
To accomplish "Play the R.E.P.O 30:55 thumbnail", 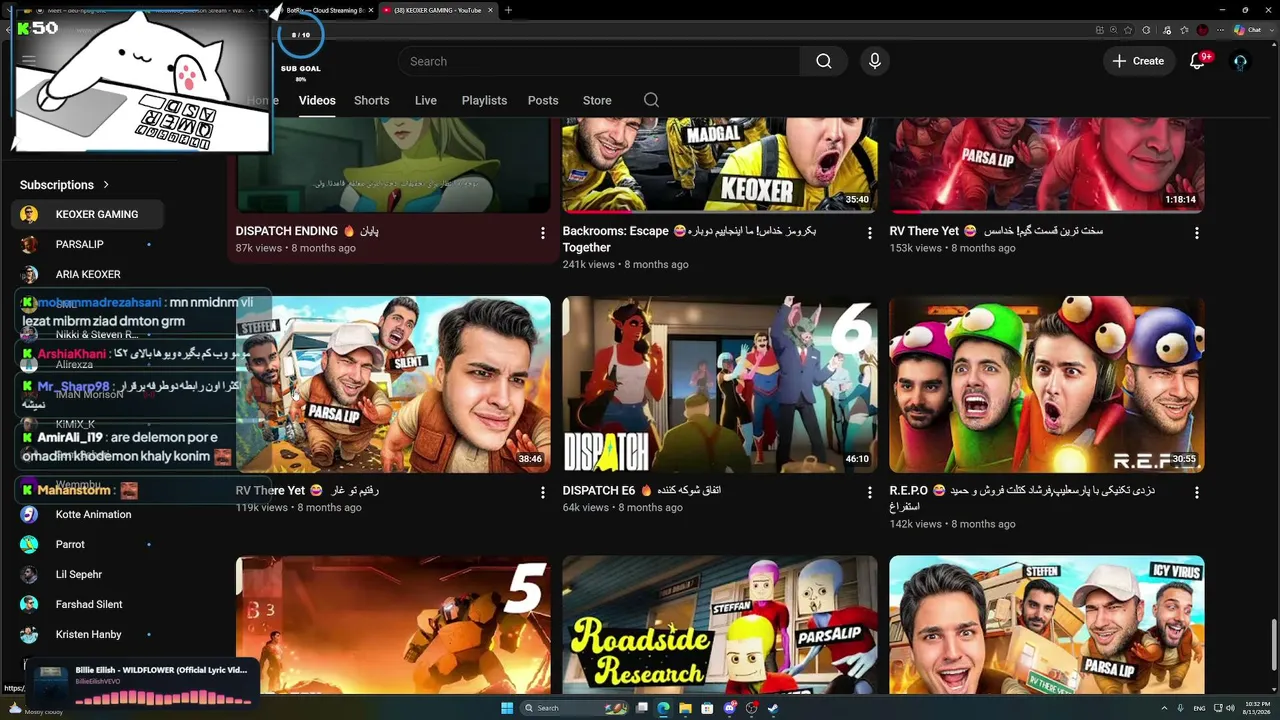I will pos(1047,385).
